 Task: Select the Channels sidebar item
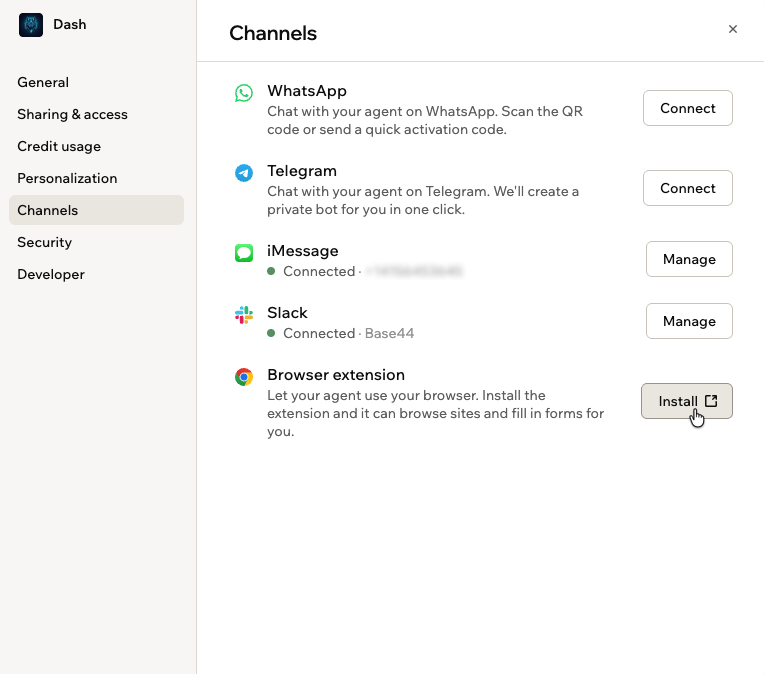pos(96,210)
